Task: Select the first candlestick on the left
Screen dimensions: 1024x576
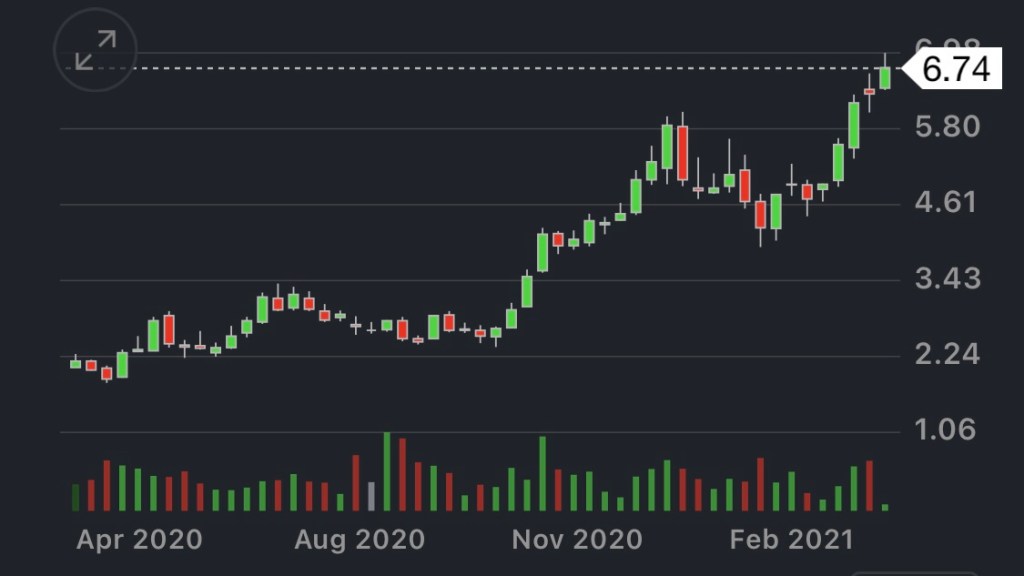Action: 75,364
